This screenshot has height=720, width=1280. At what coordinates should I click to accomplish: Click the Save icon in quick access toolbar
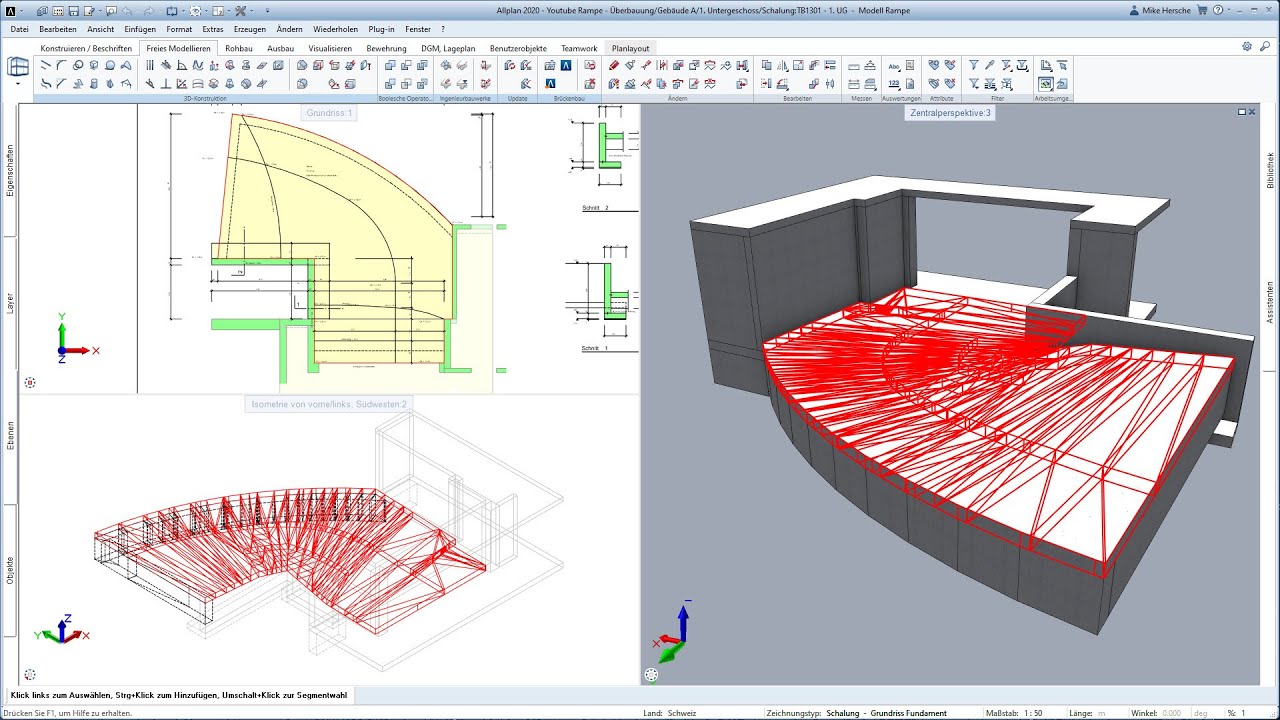click(x=73, y=12)
